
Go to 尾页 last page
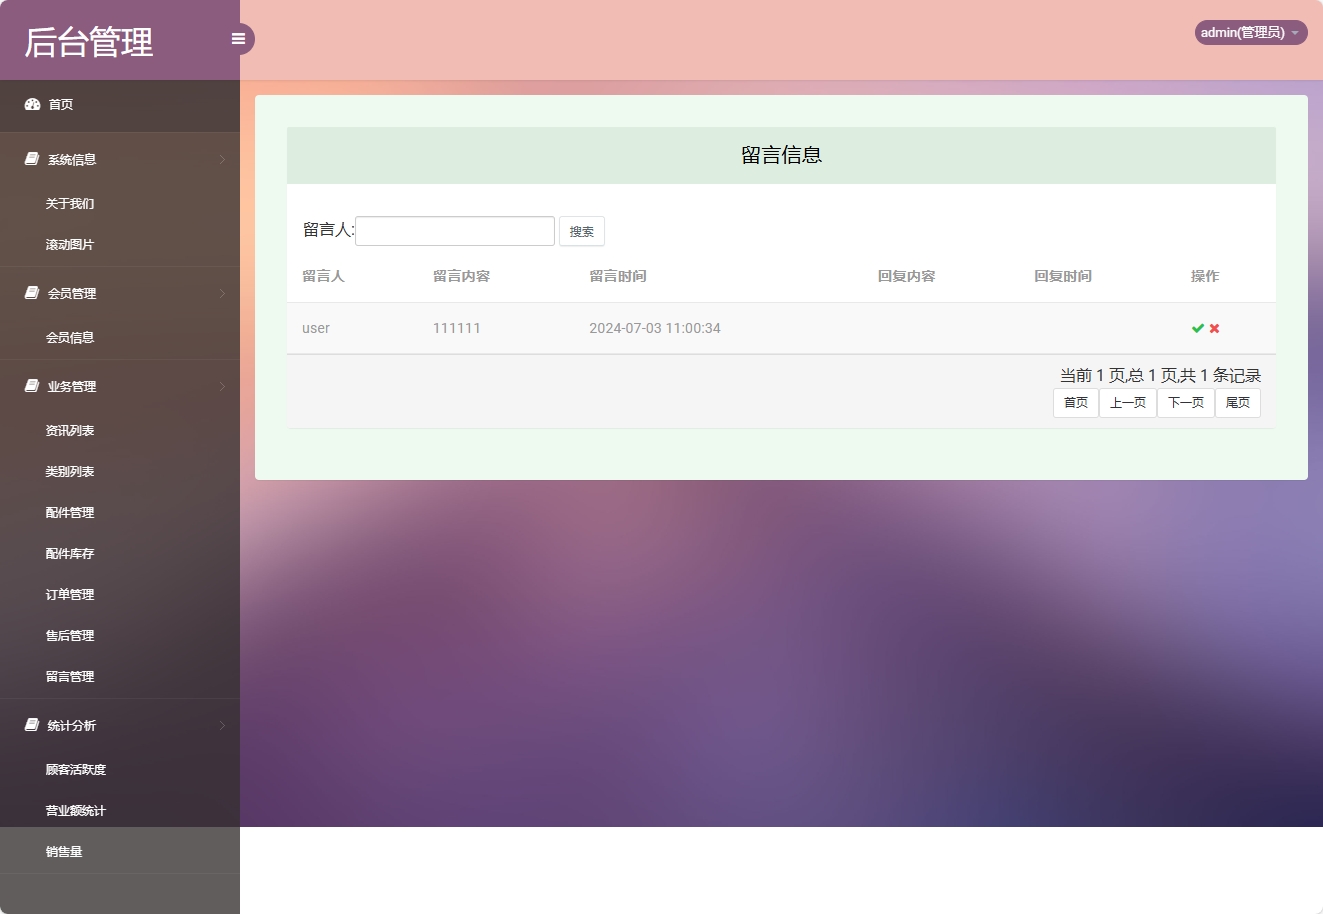pyautogui.click(x=1237, y=402)
